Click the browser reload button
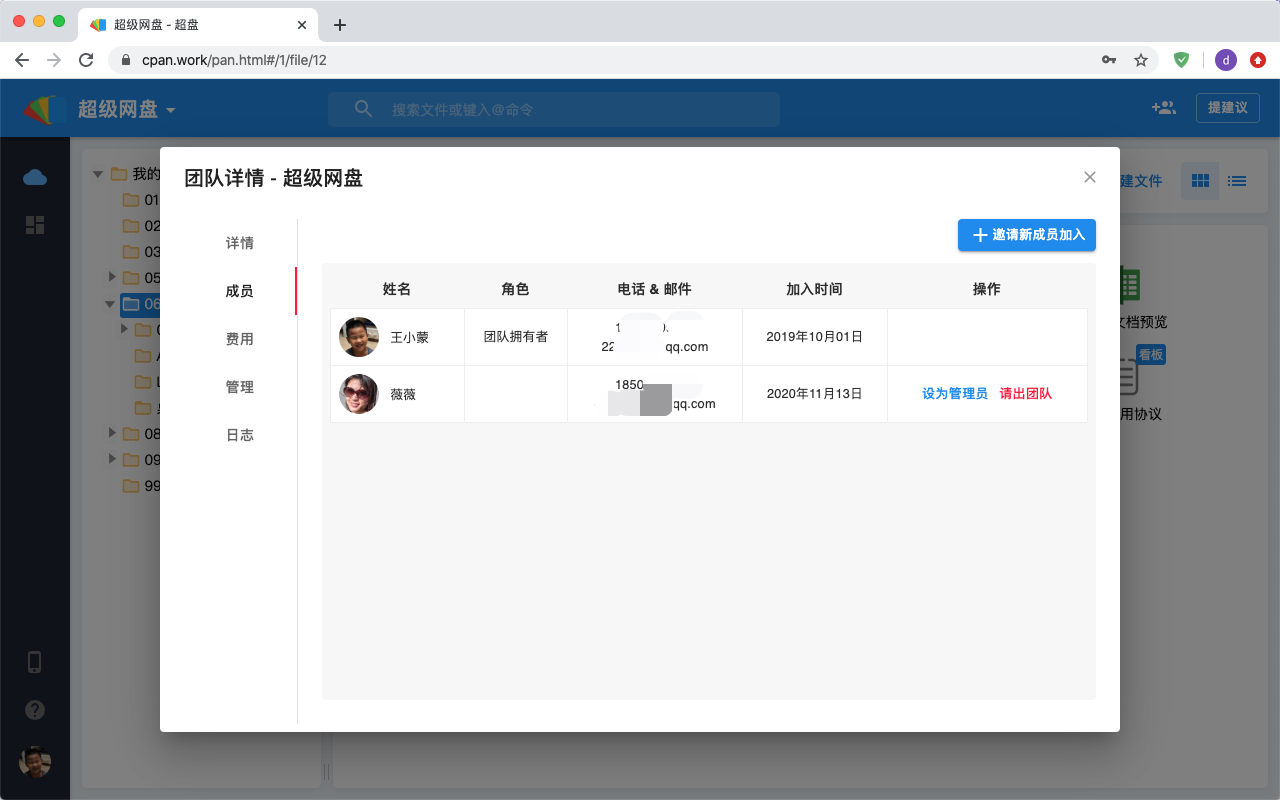This screenshot has height=800, width=1280. tap(86, 60)
